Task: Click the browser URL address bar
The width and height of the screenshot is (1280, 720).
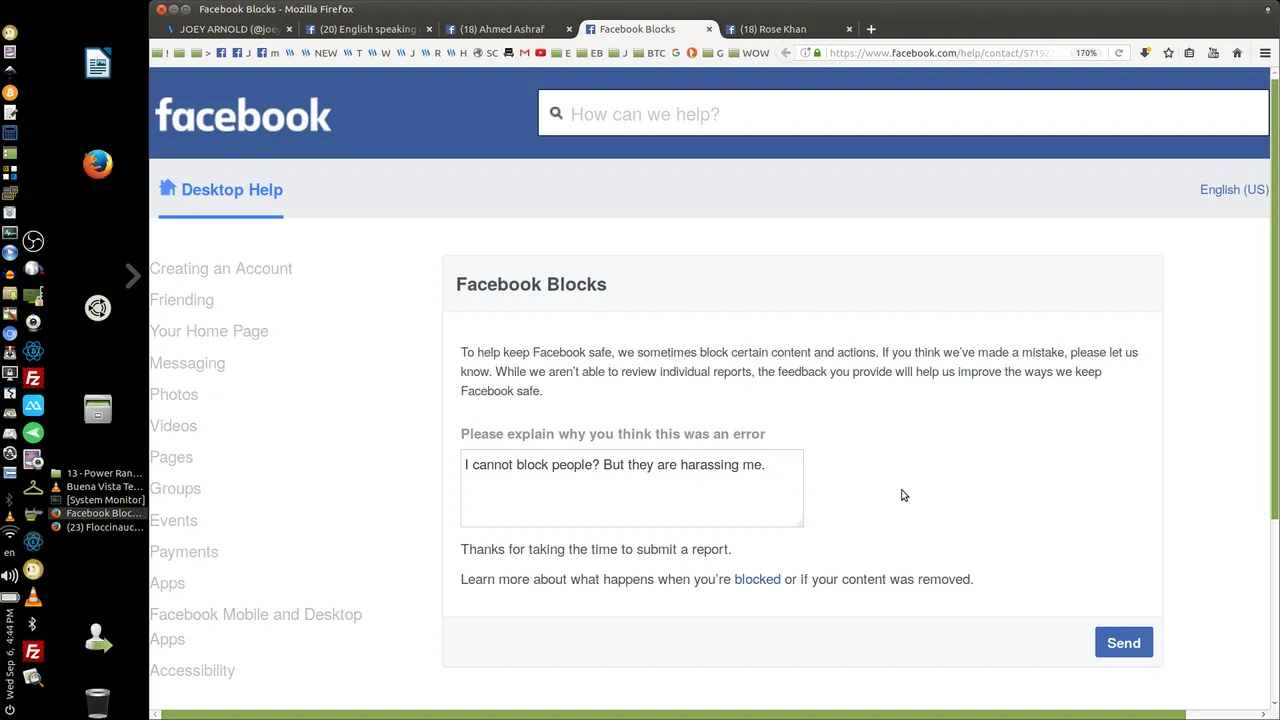Action: [940, 53]
